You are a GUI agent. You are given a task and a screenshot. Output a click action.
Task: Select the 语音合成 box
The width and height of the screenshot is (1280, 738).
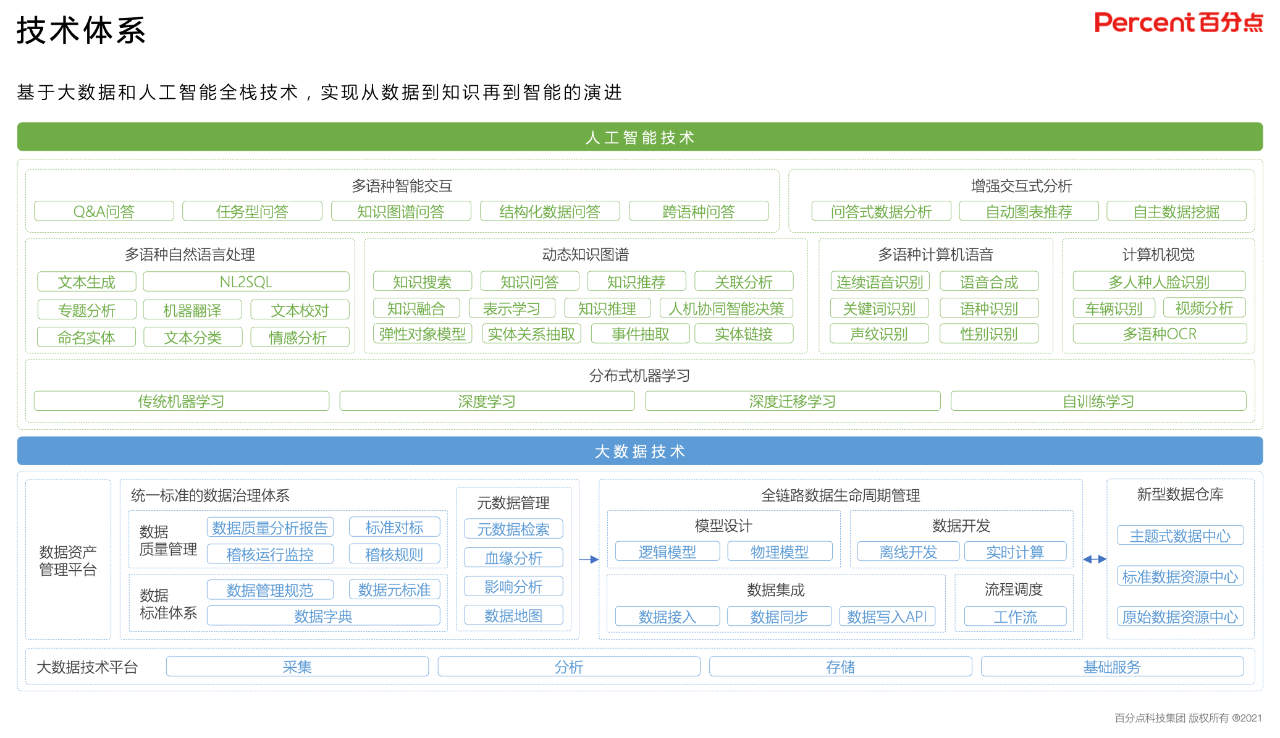tap(989, 282)
